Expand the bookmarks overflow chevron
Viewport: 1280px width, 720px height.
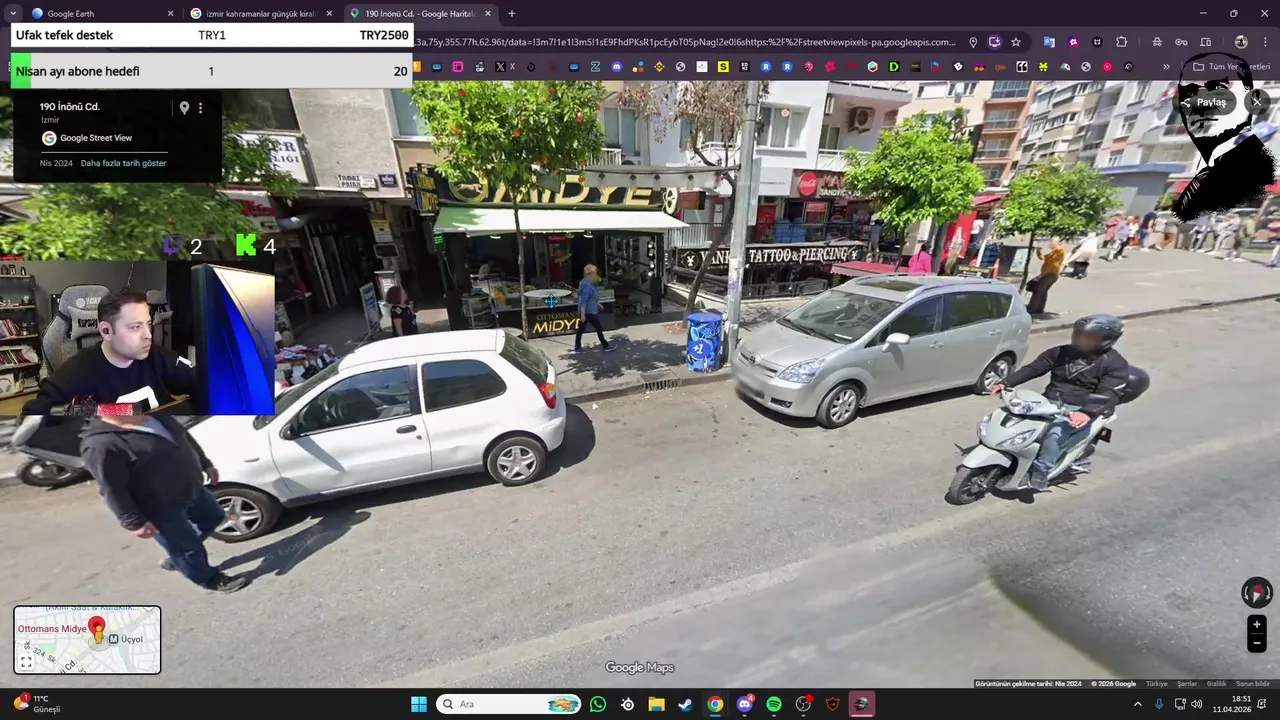click(x=1166, y=67)
